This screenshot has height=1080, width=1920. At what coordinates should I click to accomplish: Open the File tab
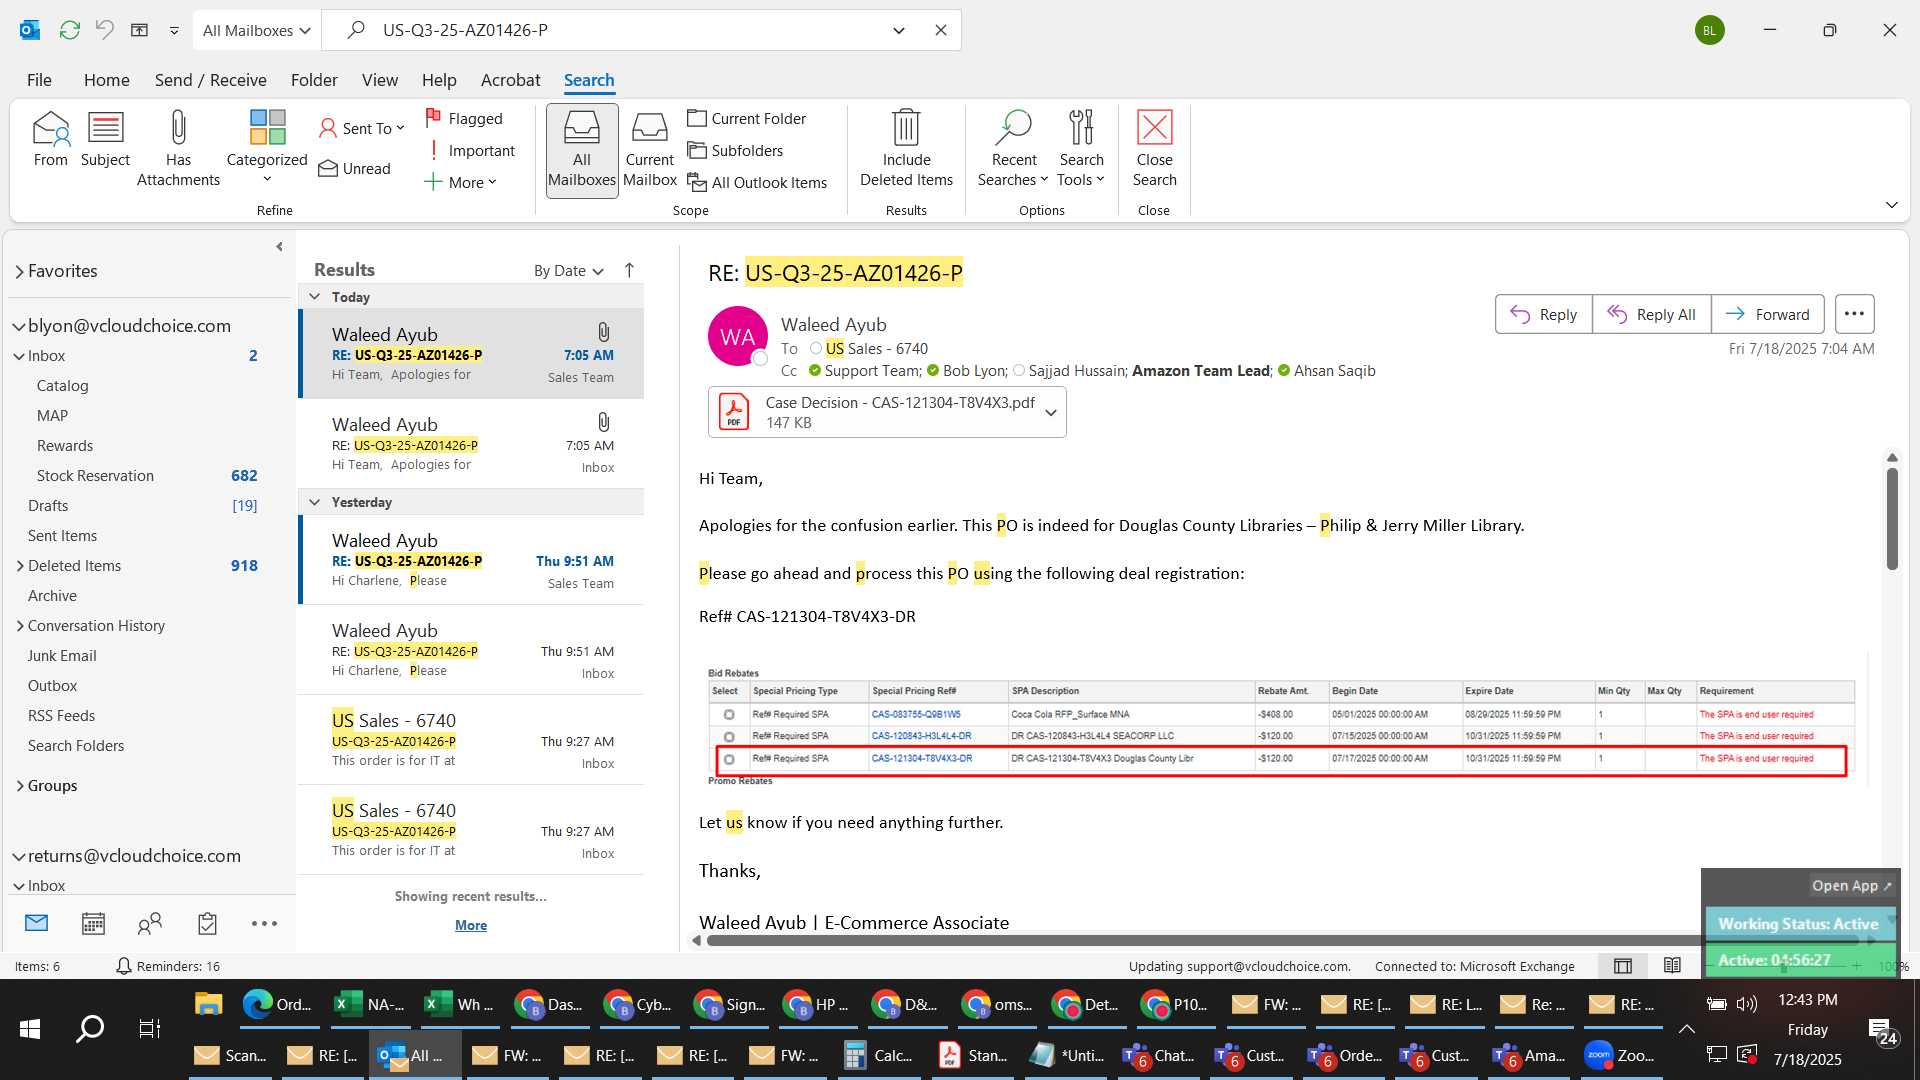39,80
